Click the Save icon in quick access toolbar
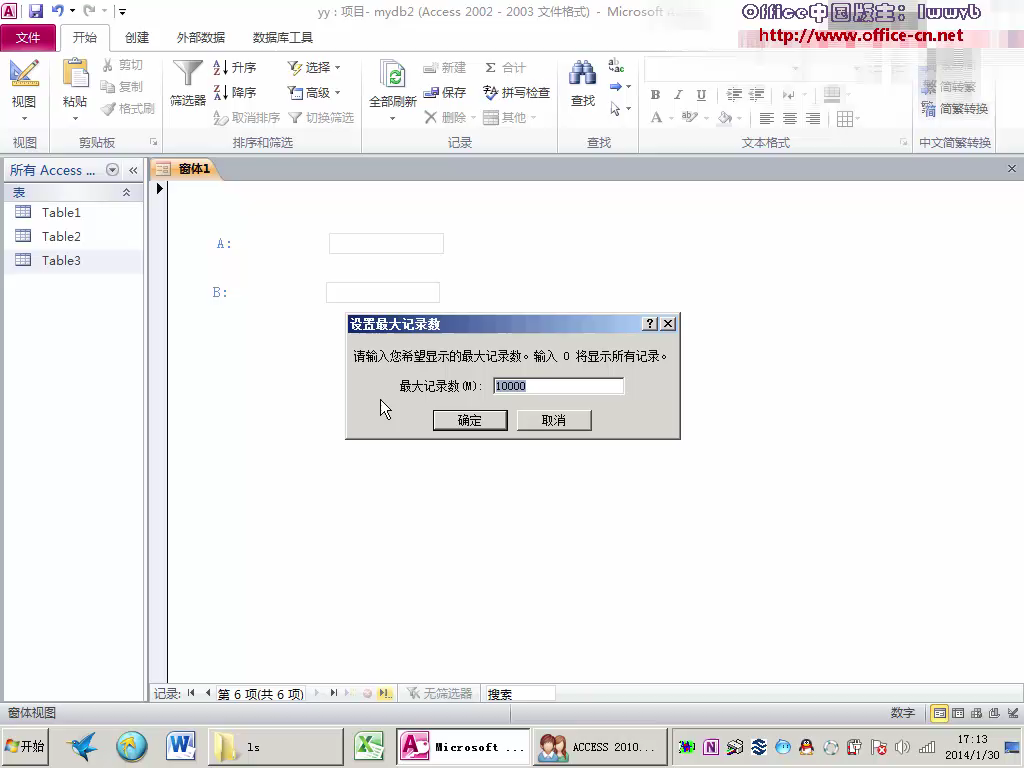The image size is (1024, 768). click(x=36, y=10)
